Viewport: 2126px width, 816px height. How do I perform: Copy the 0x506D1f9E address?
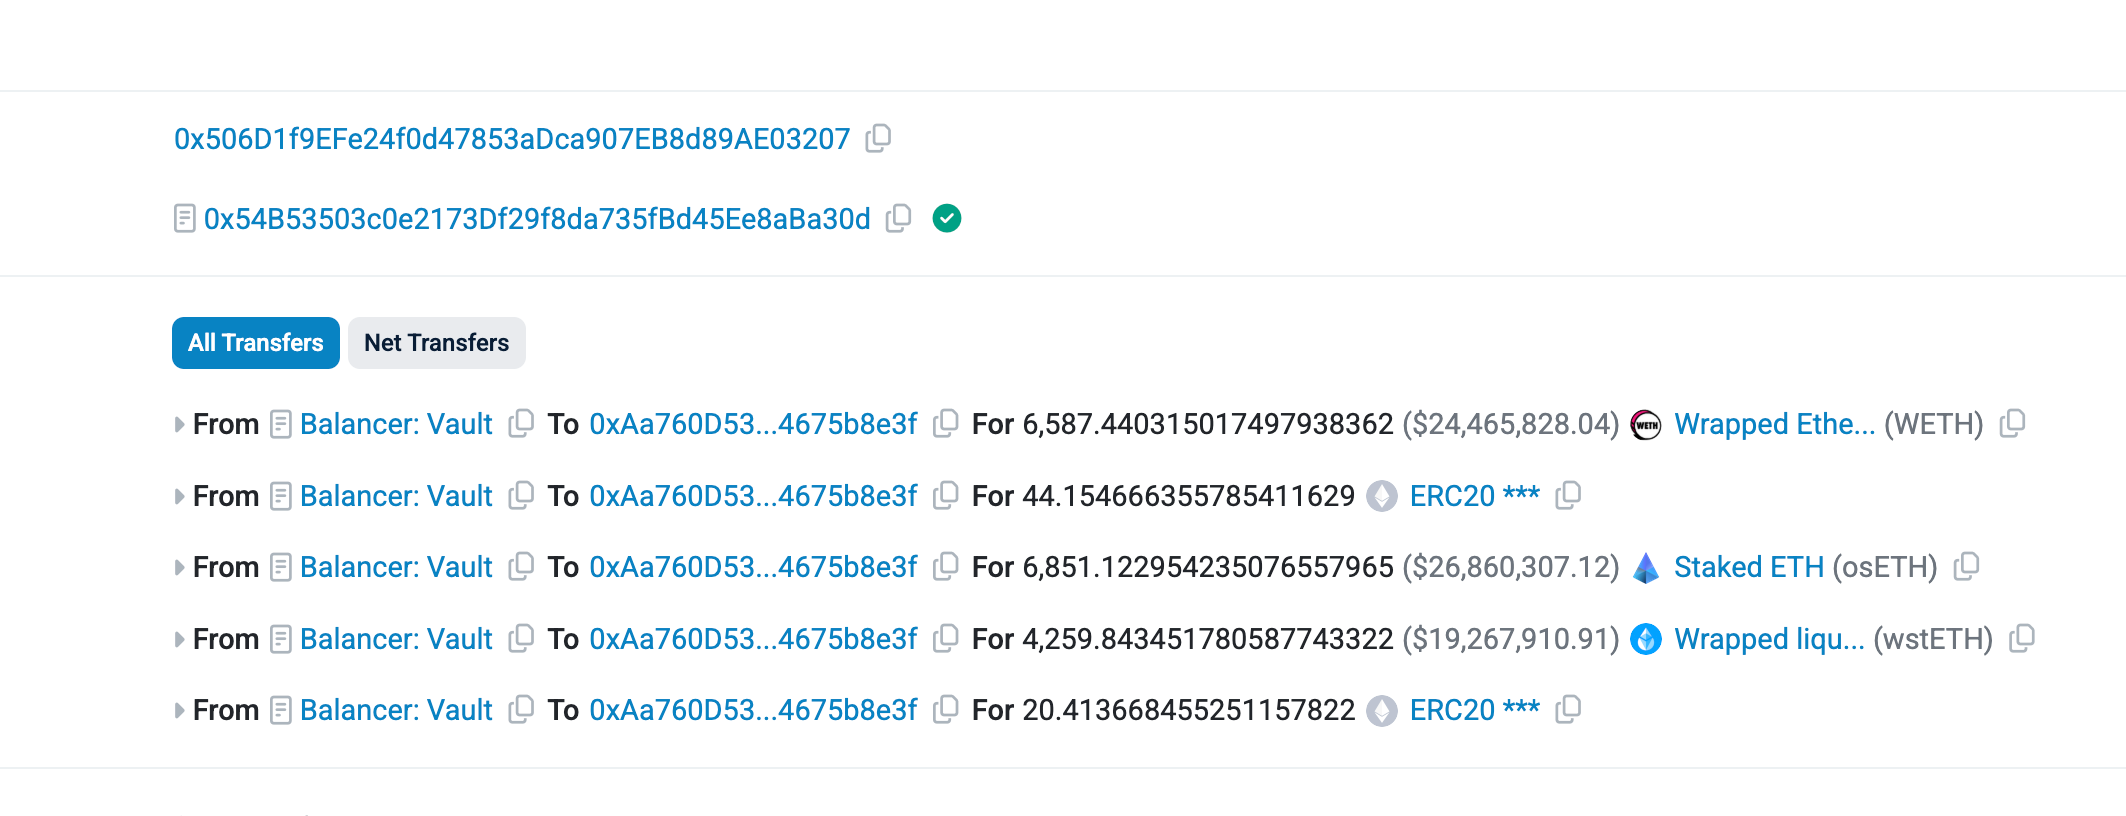(x=878, y=138)
